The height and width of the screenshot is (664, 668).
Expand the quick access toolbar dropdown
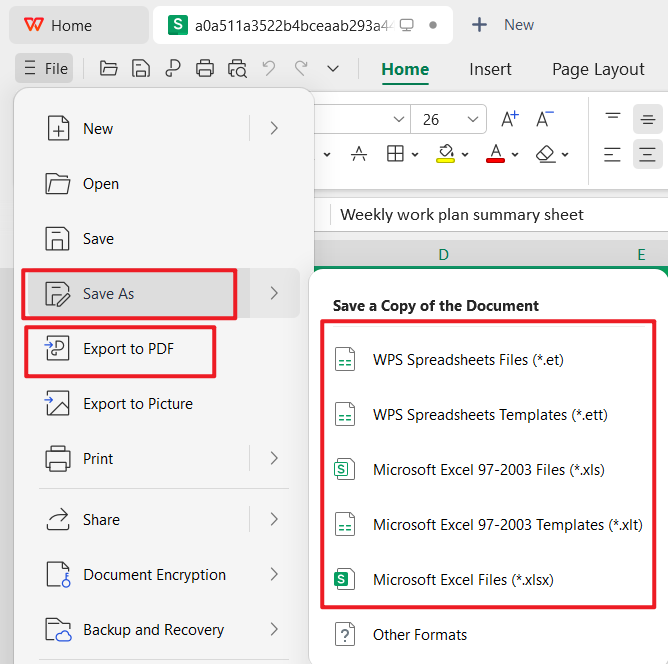333,68
